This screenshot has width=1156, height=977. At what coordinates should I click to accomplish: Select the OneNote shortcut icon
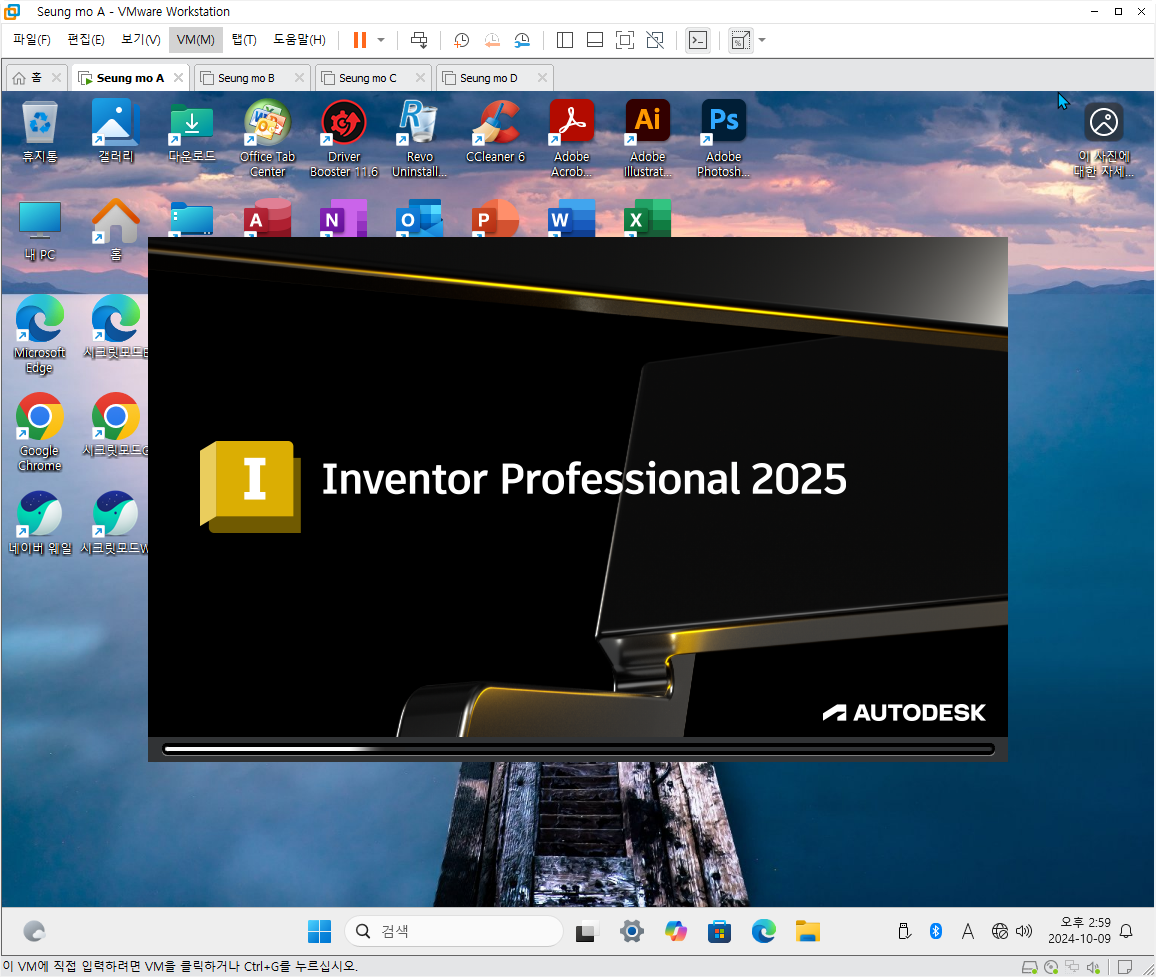click(x=343, y=218)
